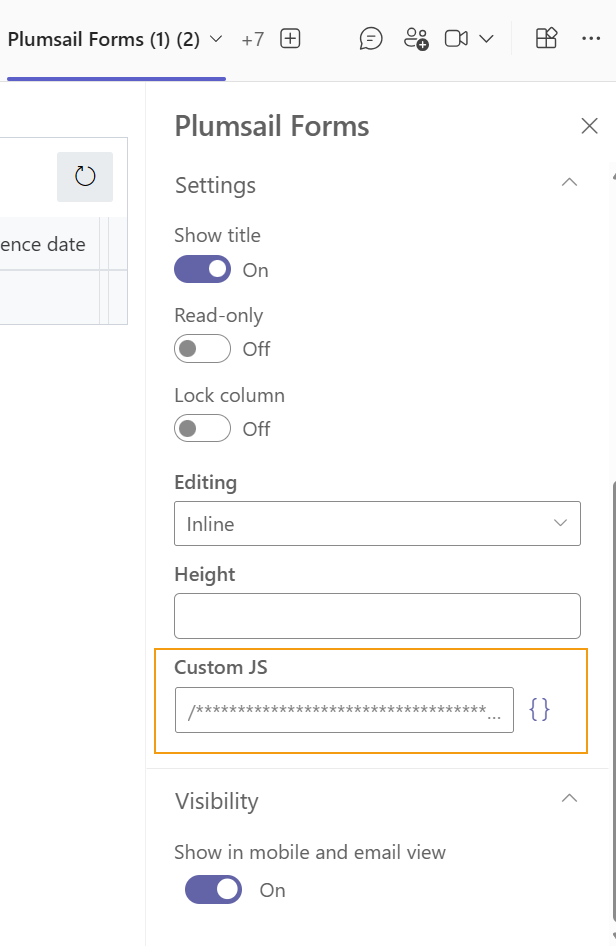Click into the Height input field

click(x=377, y=616)
